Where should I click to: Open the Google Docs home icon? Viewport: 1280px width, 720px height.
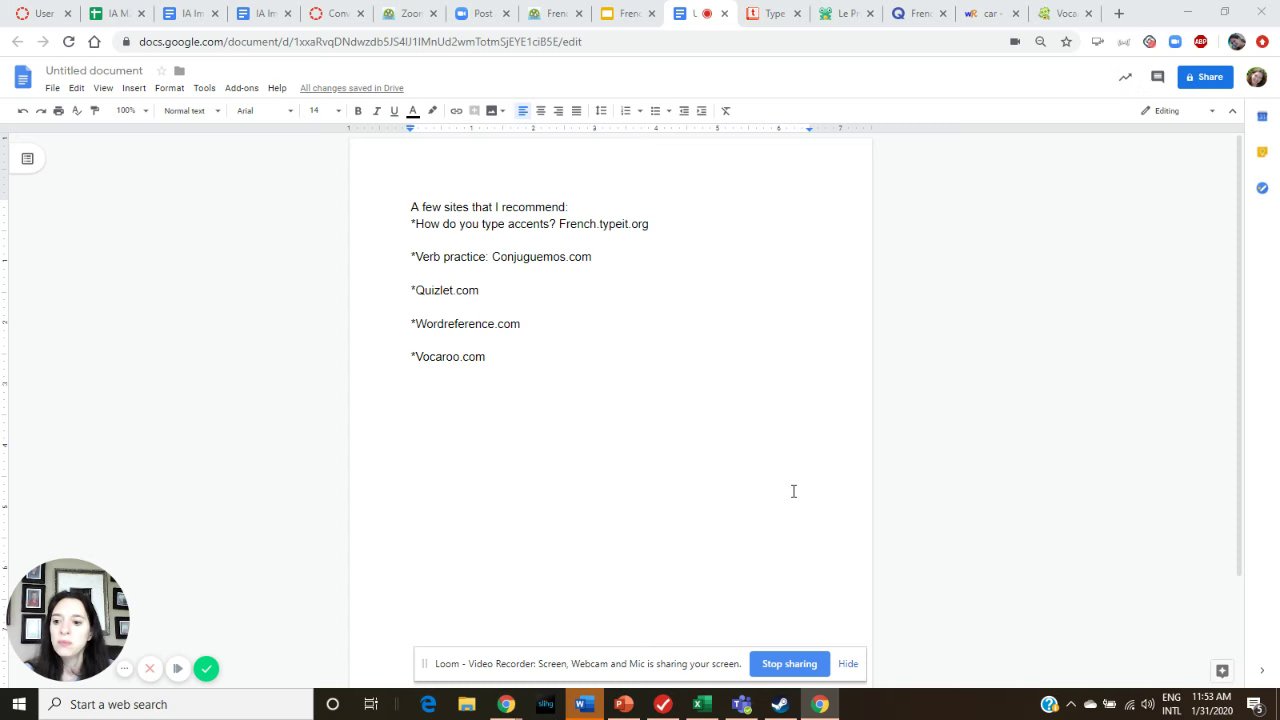pos(23,77)
